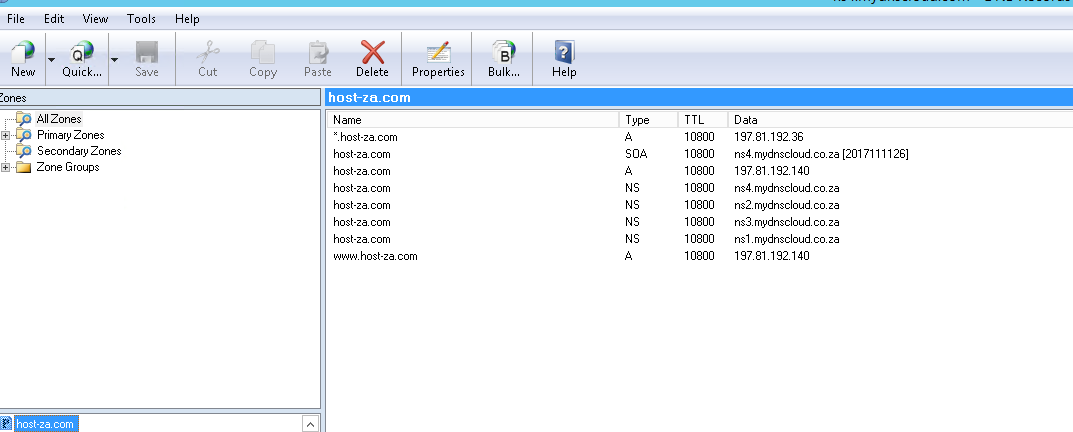
Task: Open the File menu
Action: tap(16, 18)
